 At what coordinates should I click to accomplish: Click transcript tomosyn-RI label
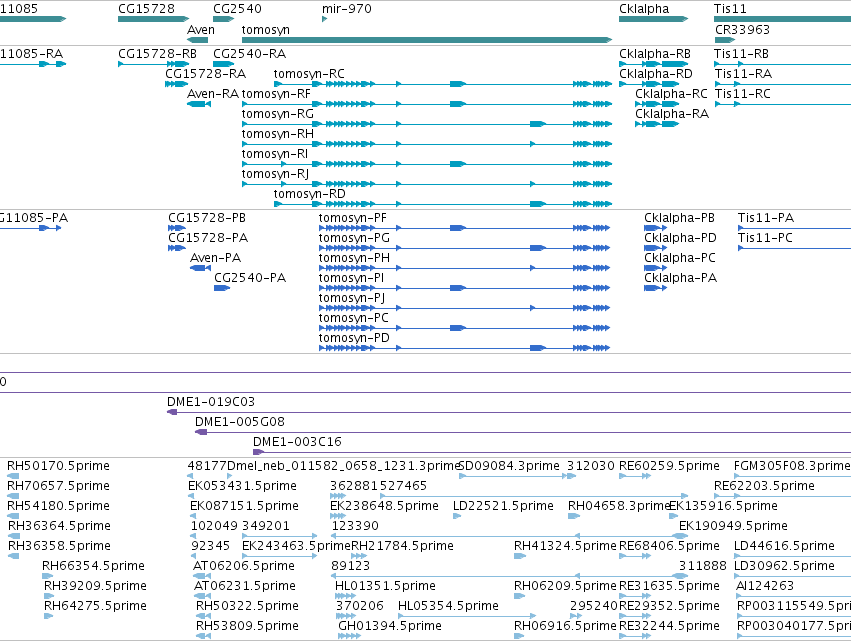coord(275,154)
